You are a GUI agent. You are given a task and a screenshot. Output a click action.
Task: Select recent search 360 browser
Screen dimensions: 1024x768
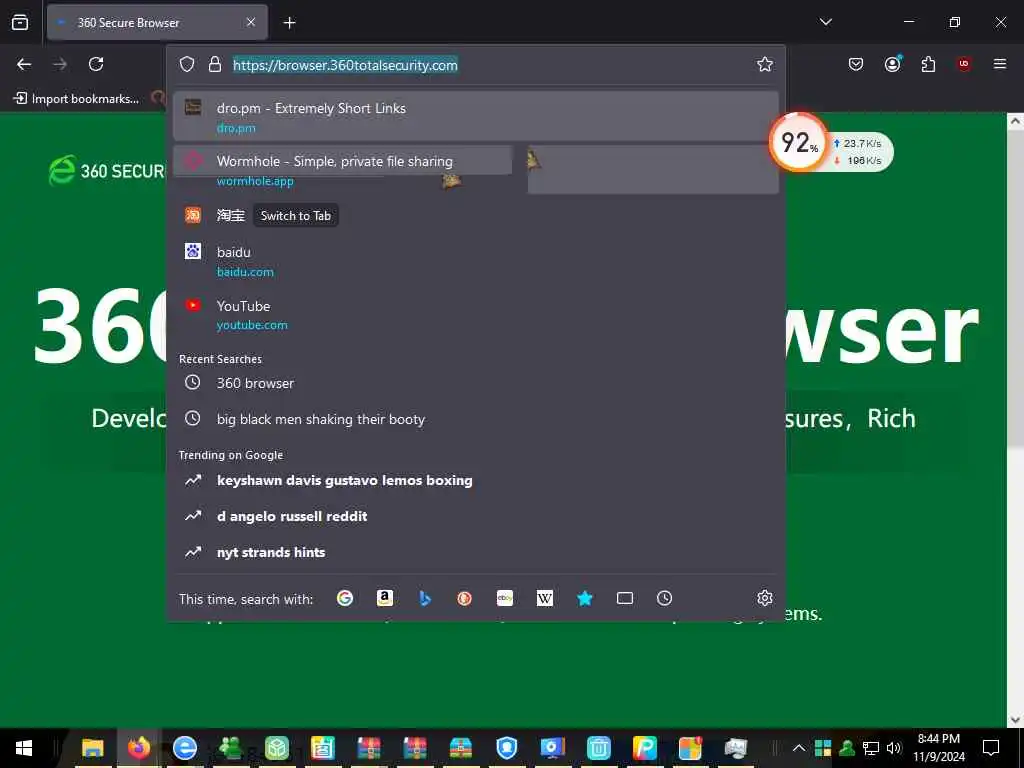pyautogui.click(x=475, y=383)
